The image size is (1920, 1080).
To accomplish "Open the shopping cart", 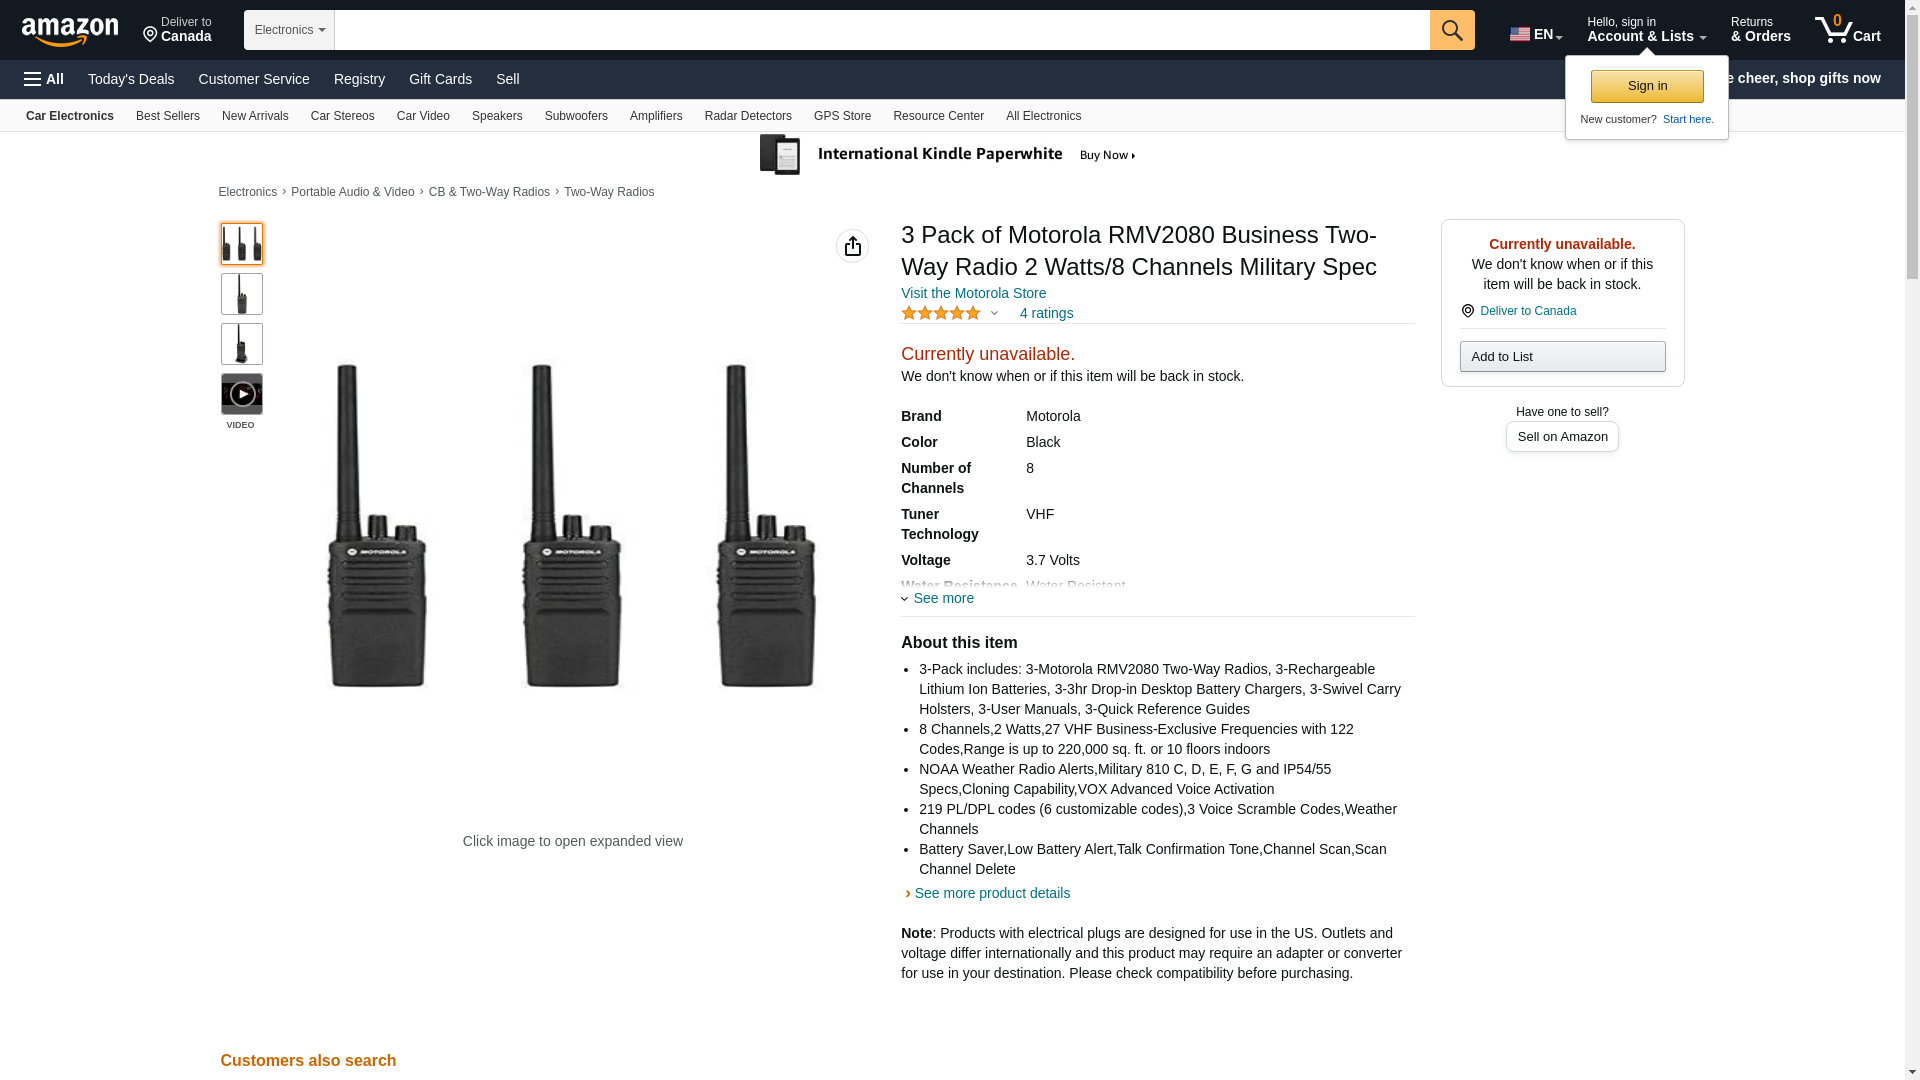I will pos(1847,30).
